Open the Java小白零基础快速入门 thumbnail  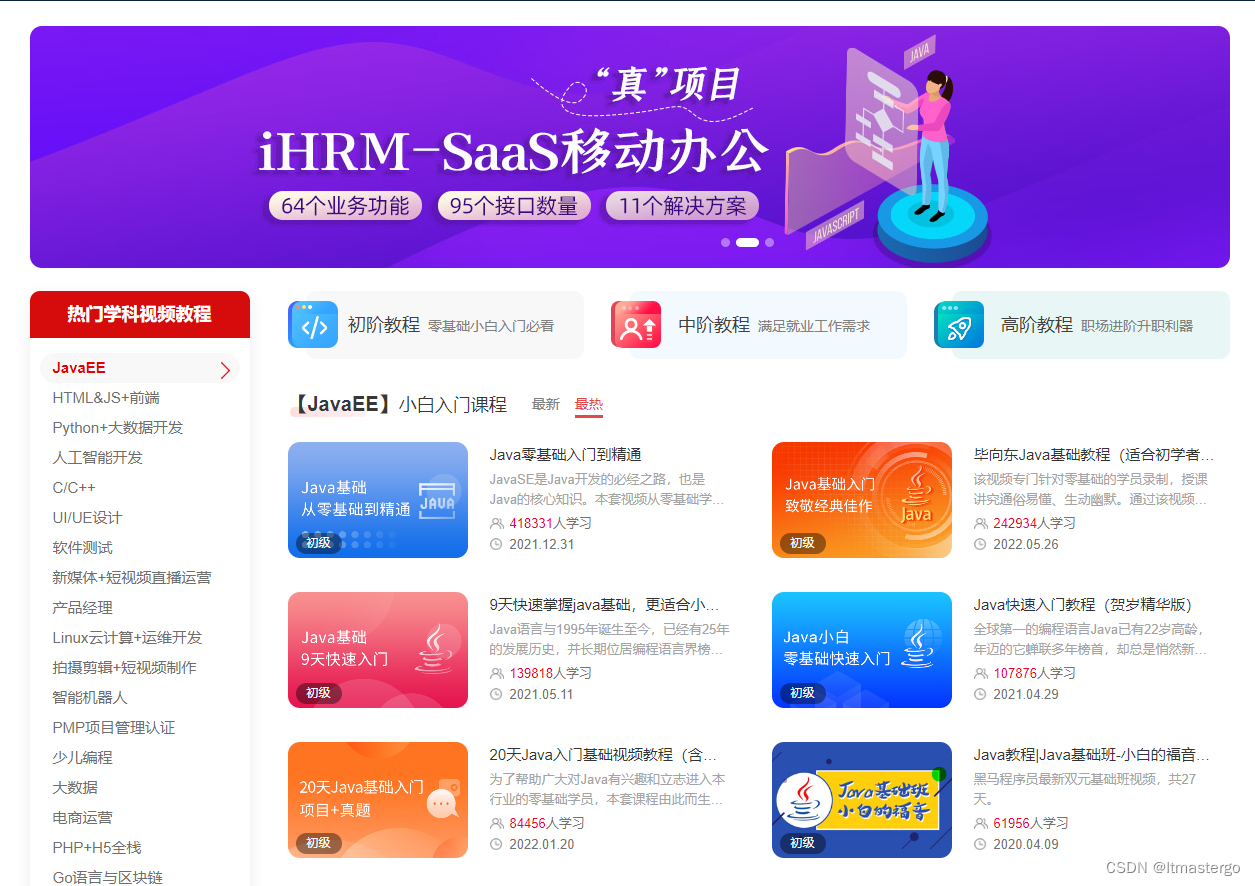tap(862, 650)
